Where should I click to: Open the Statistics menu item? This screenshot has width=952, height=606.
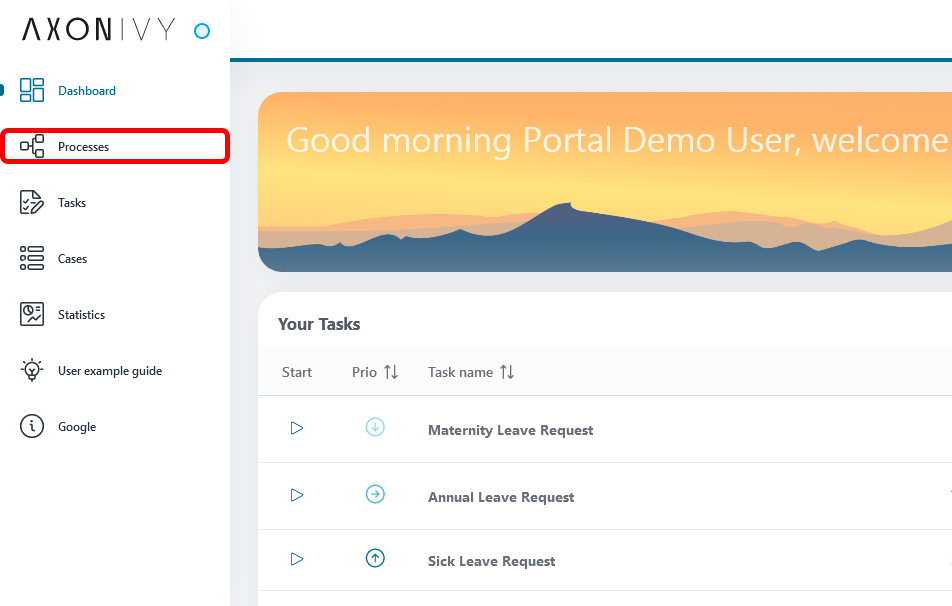[115, 315]
